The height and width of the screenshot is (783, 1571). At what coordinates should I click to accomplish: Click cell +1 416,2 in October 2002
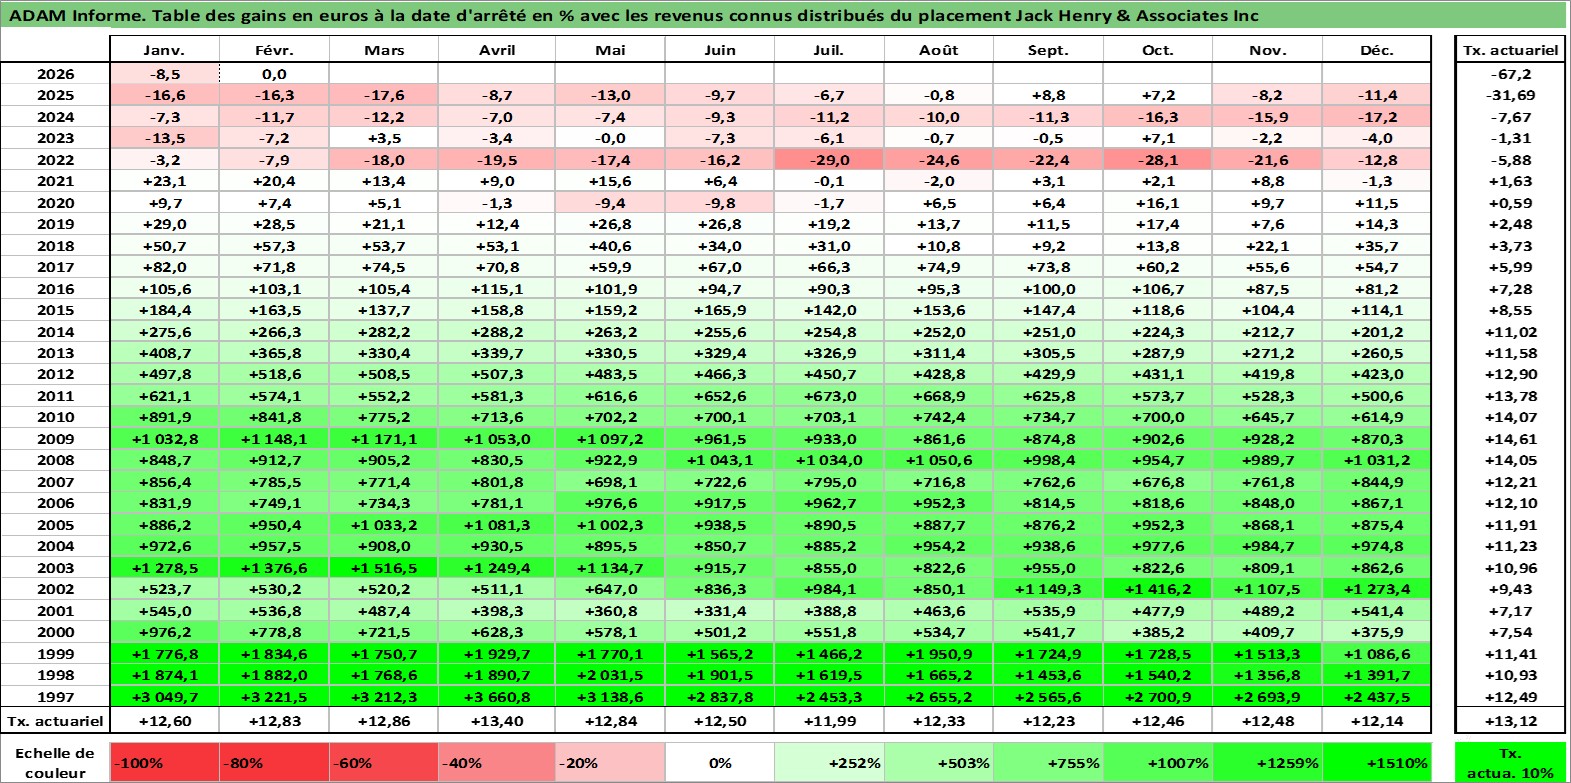pyautogui.click(x=1158, y=589)
